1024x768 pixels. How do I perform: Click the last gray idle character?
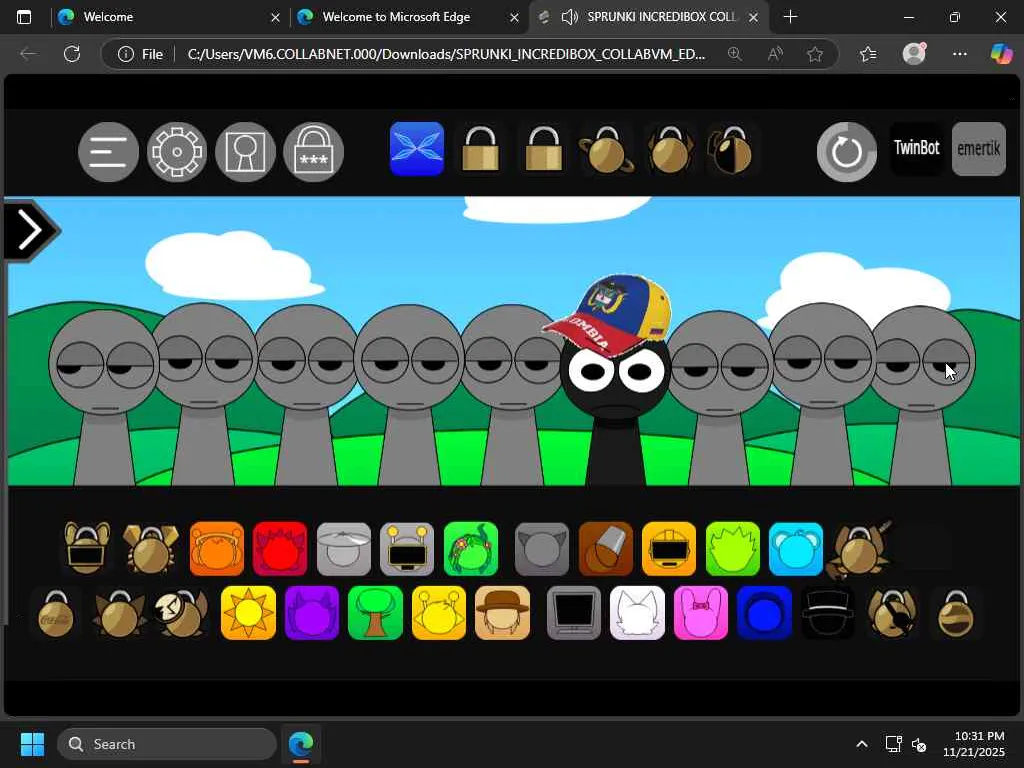coord(921,397)
